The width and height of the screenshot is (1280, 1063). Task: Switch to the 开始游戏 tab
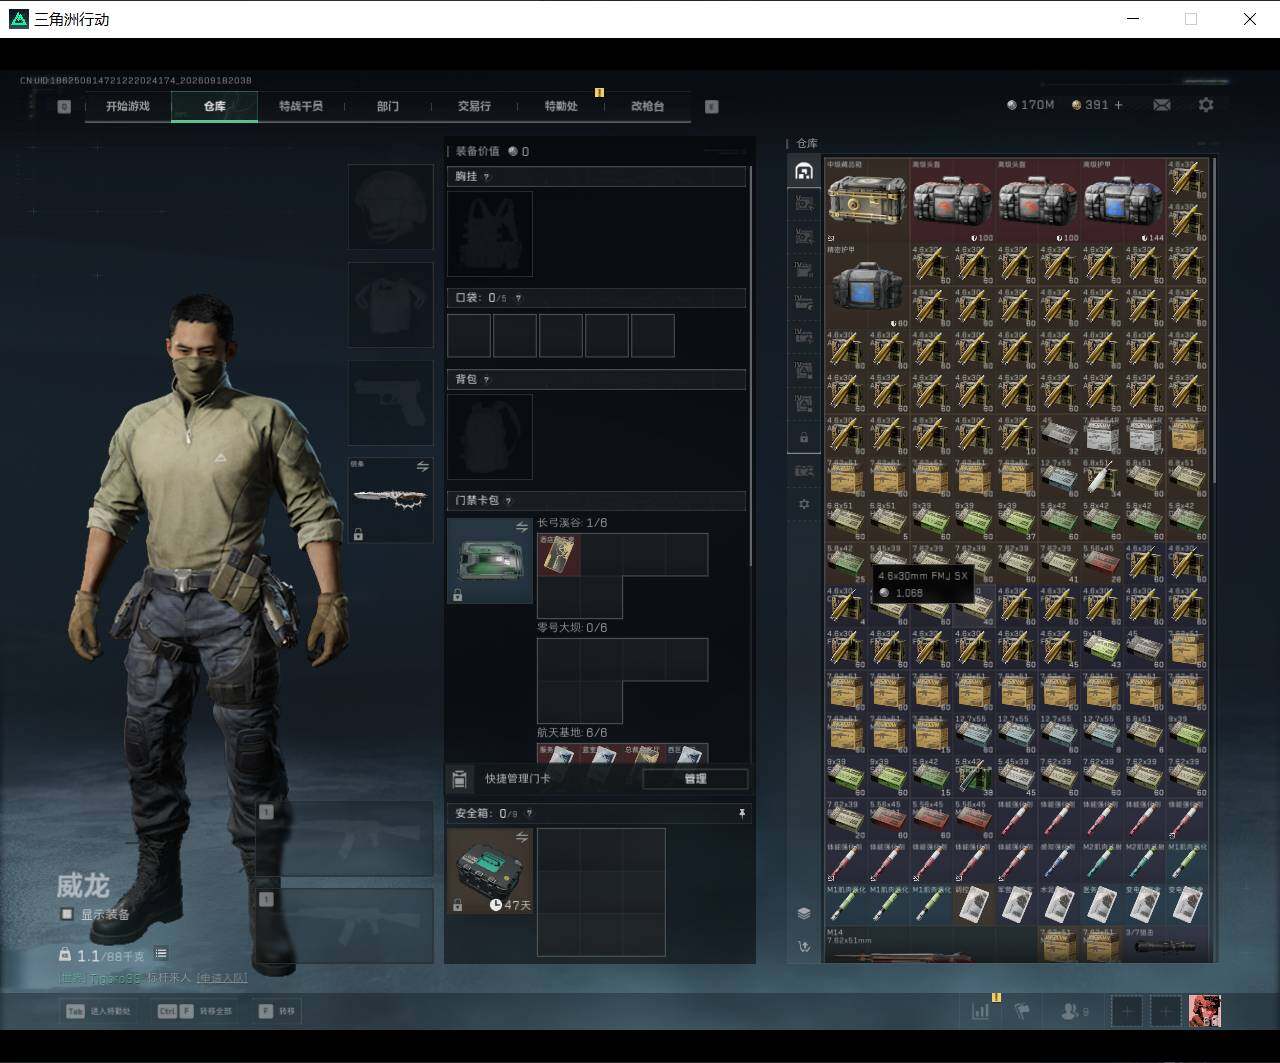[x=128, y=106]
